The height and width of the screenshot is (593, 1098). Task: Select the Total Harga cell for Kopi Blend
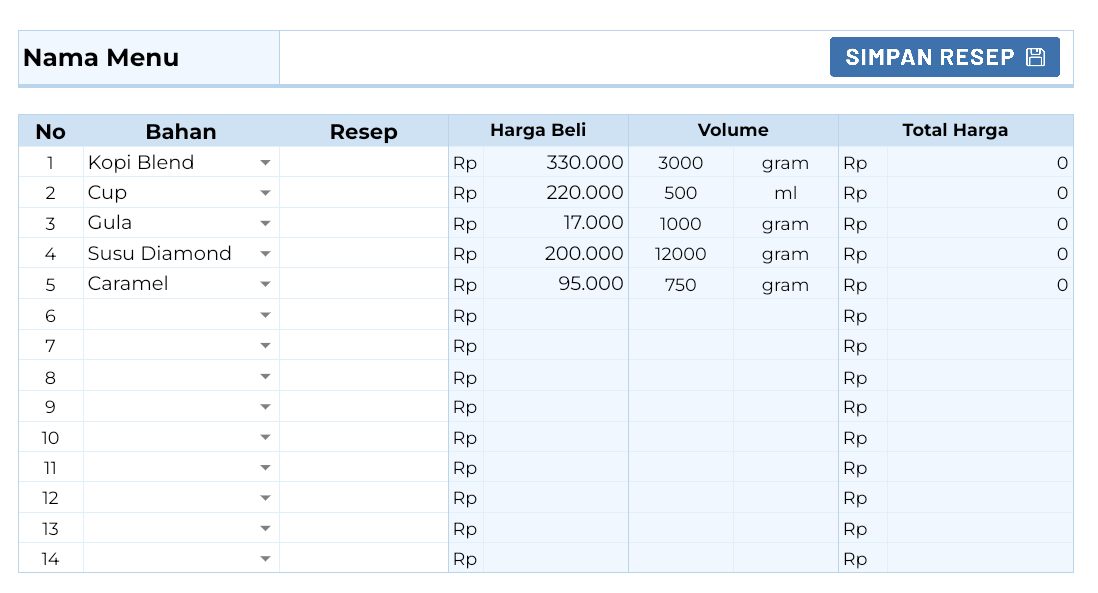pyautogui.click(x=979, y=163)
